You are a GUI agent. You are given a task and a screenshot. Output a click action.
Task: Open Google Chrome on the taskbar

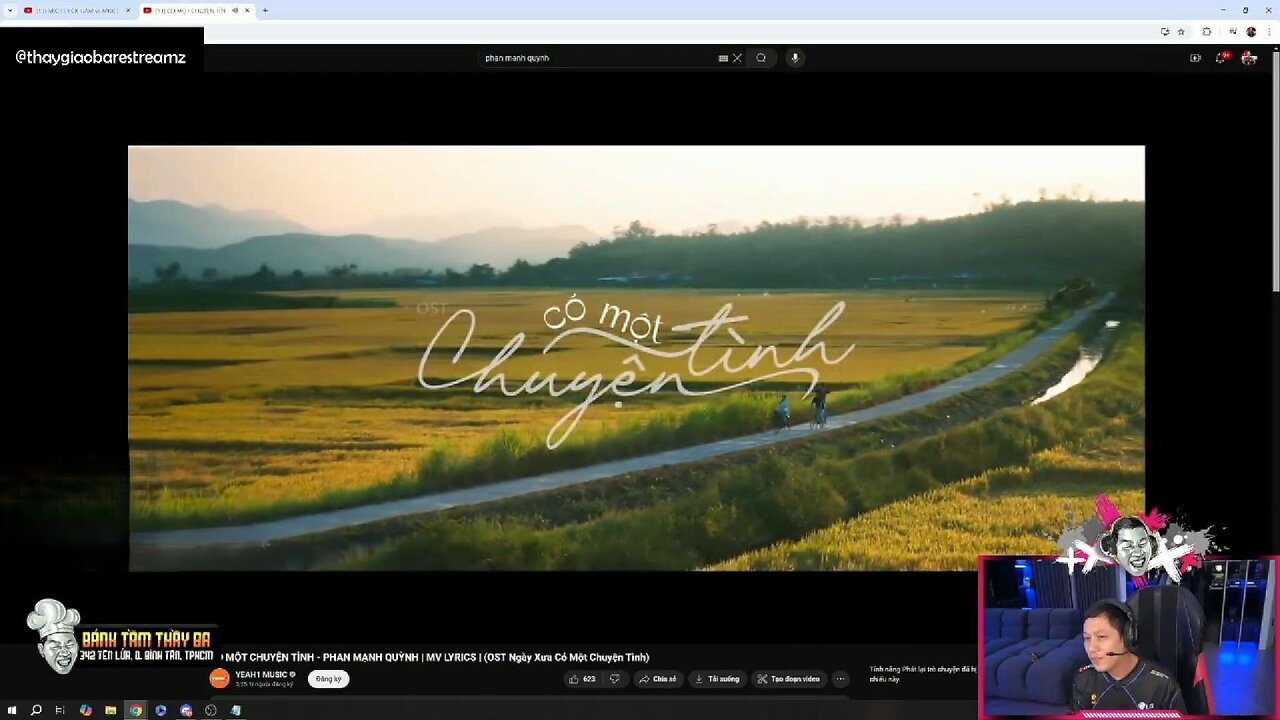coord(135,710)
